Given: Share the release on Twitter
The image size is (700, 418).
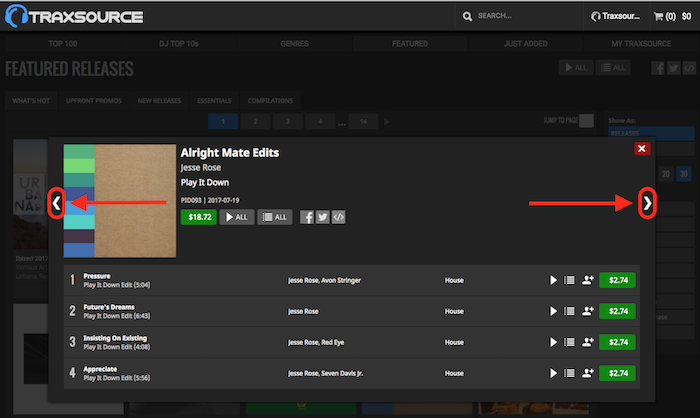Looking at the screenshot, I should click(x=322, y=217).
